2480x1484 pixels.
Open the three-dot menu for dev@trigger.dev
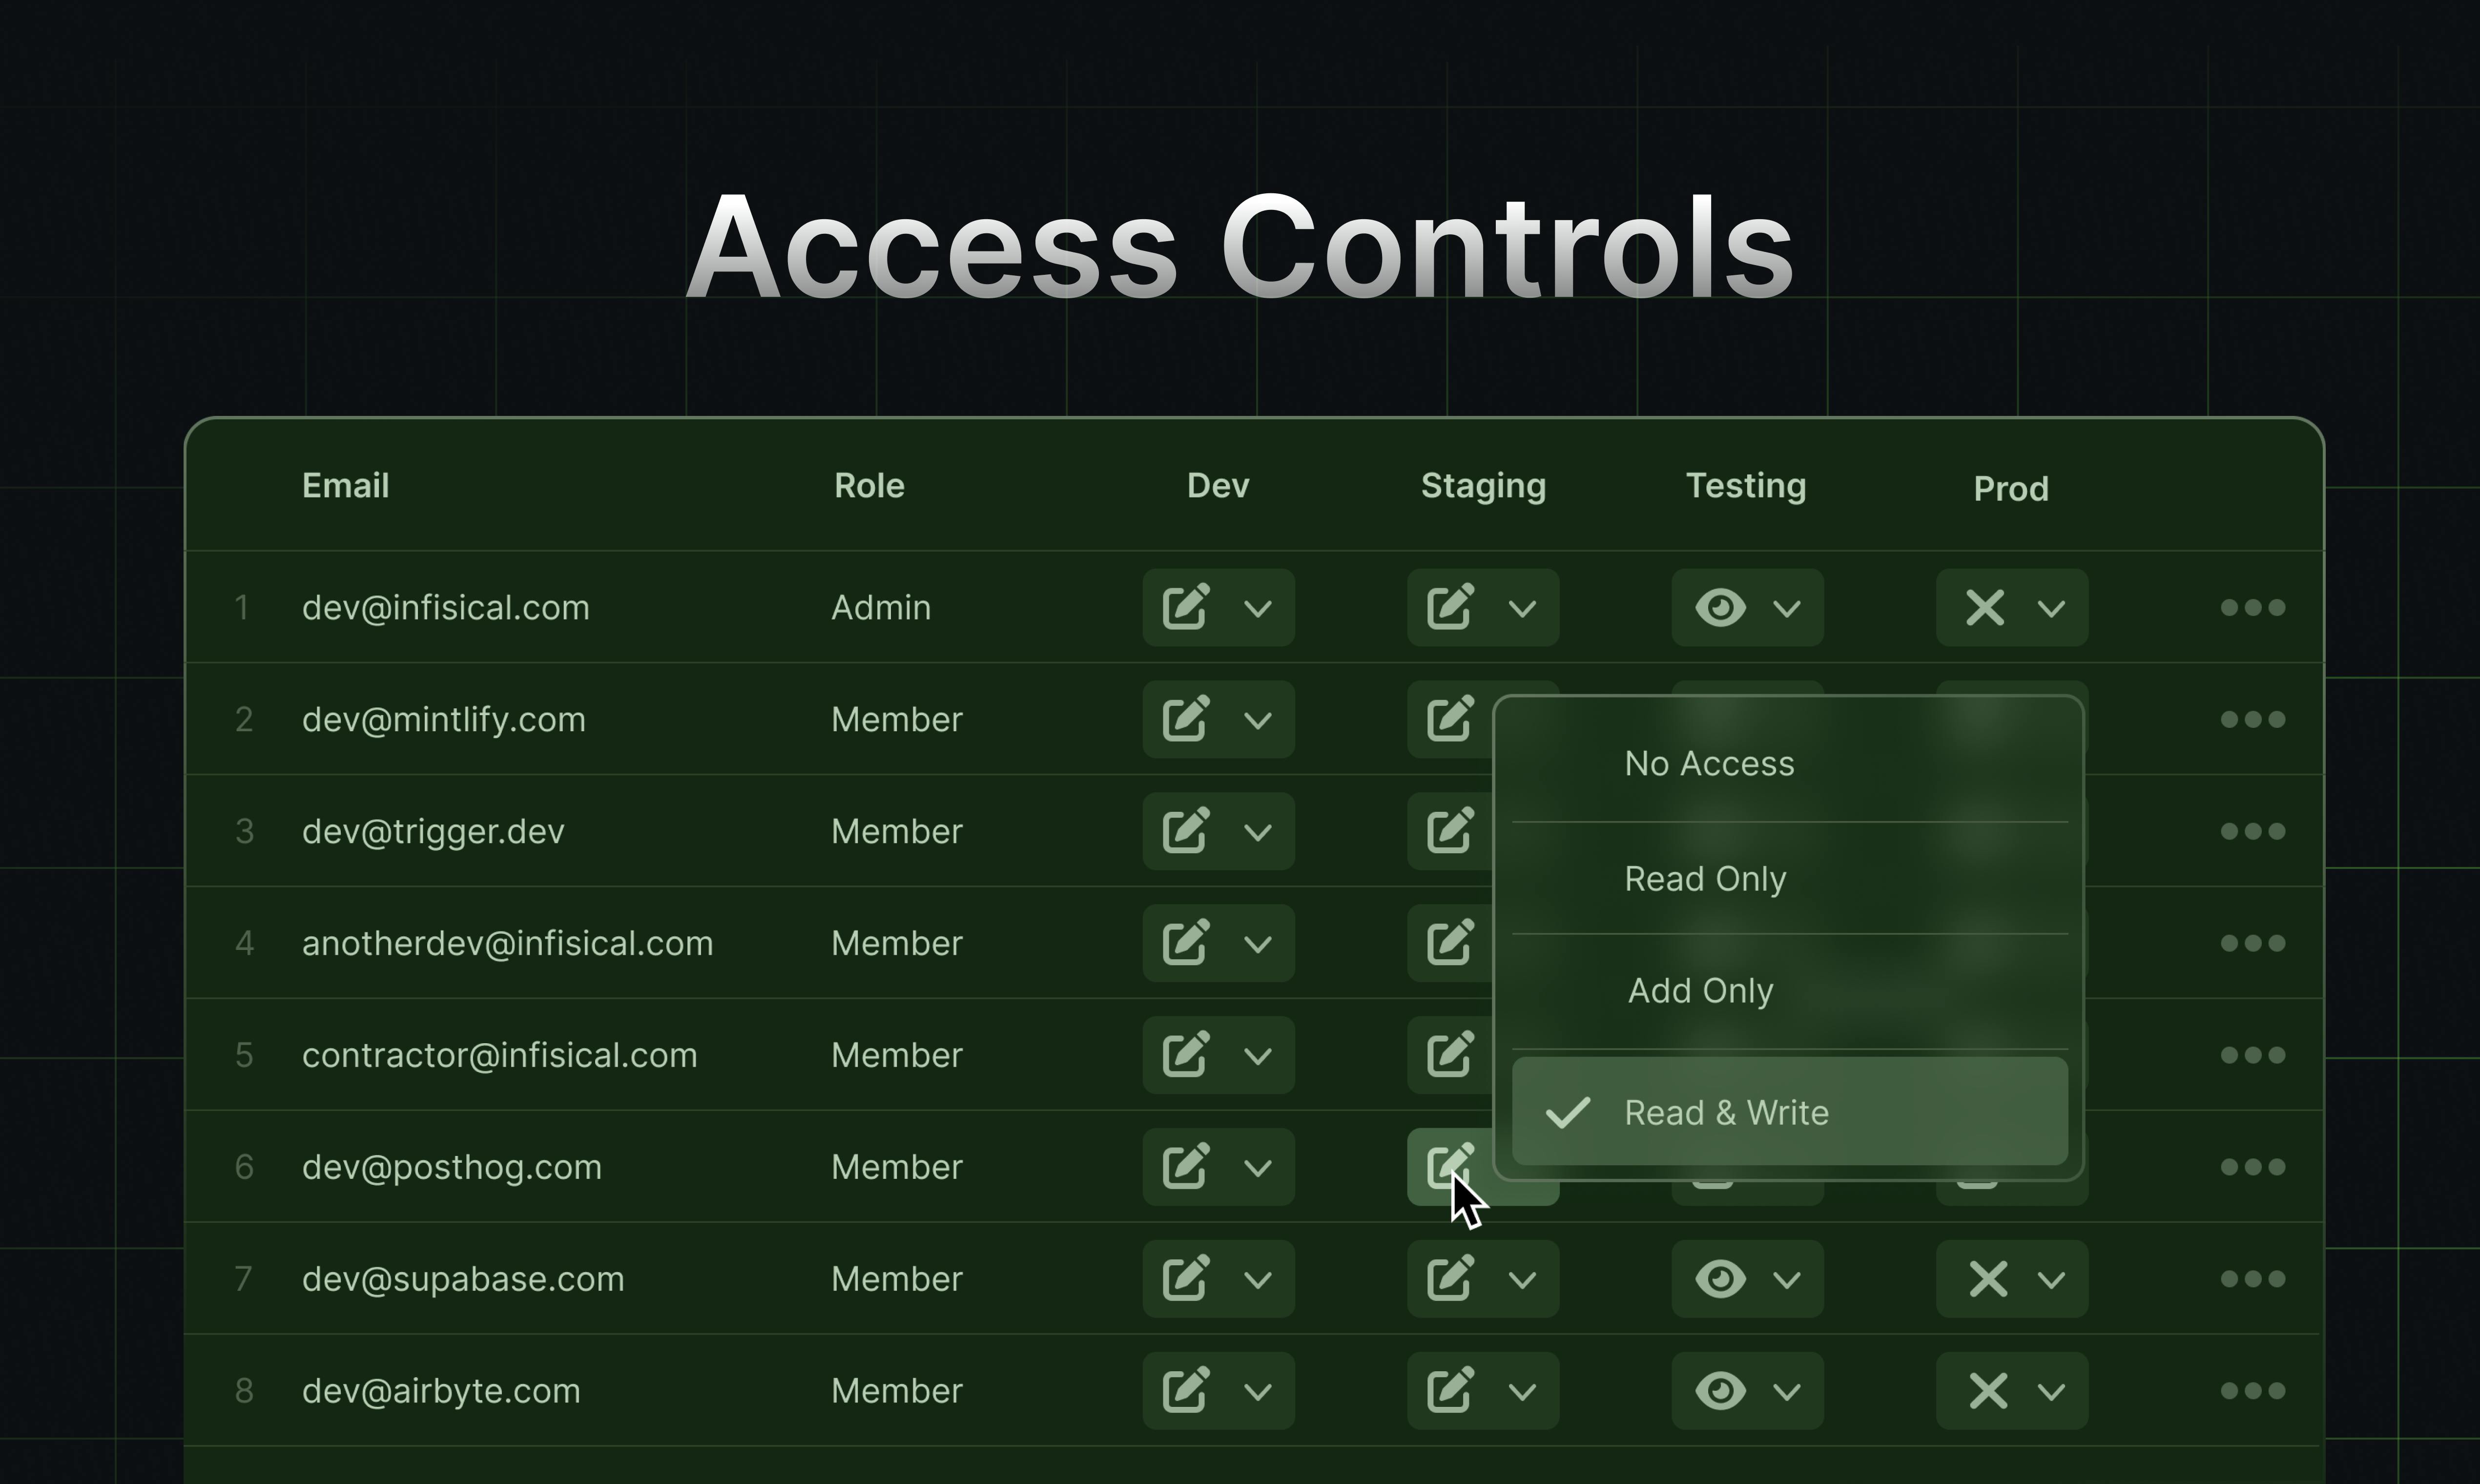coord(2253,831)
